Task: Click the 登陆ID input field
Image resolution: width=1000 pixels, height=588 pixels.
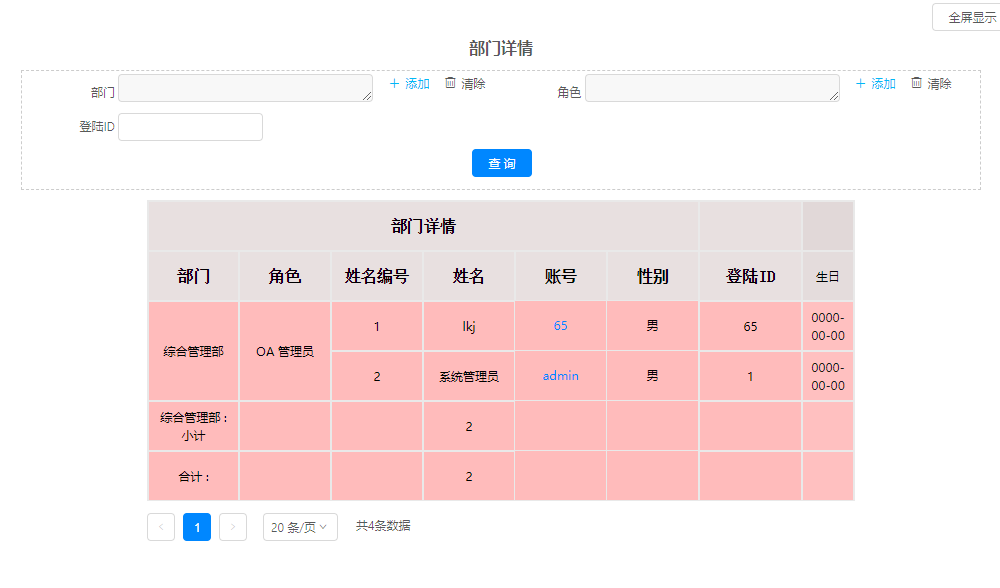Action: (x=190, y=127)
